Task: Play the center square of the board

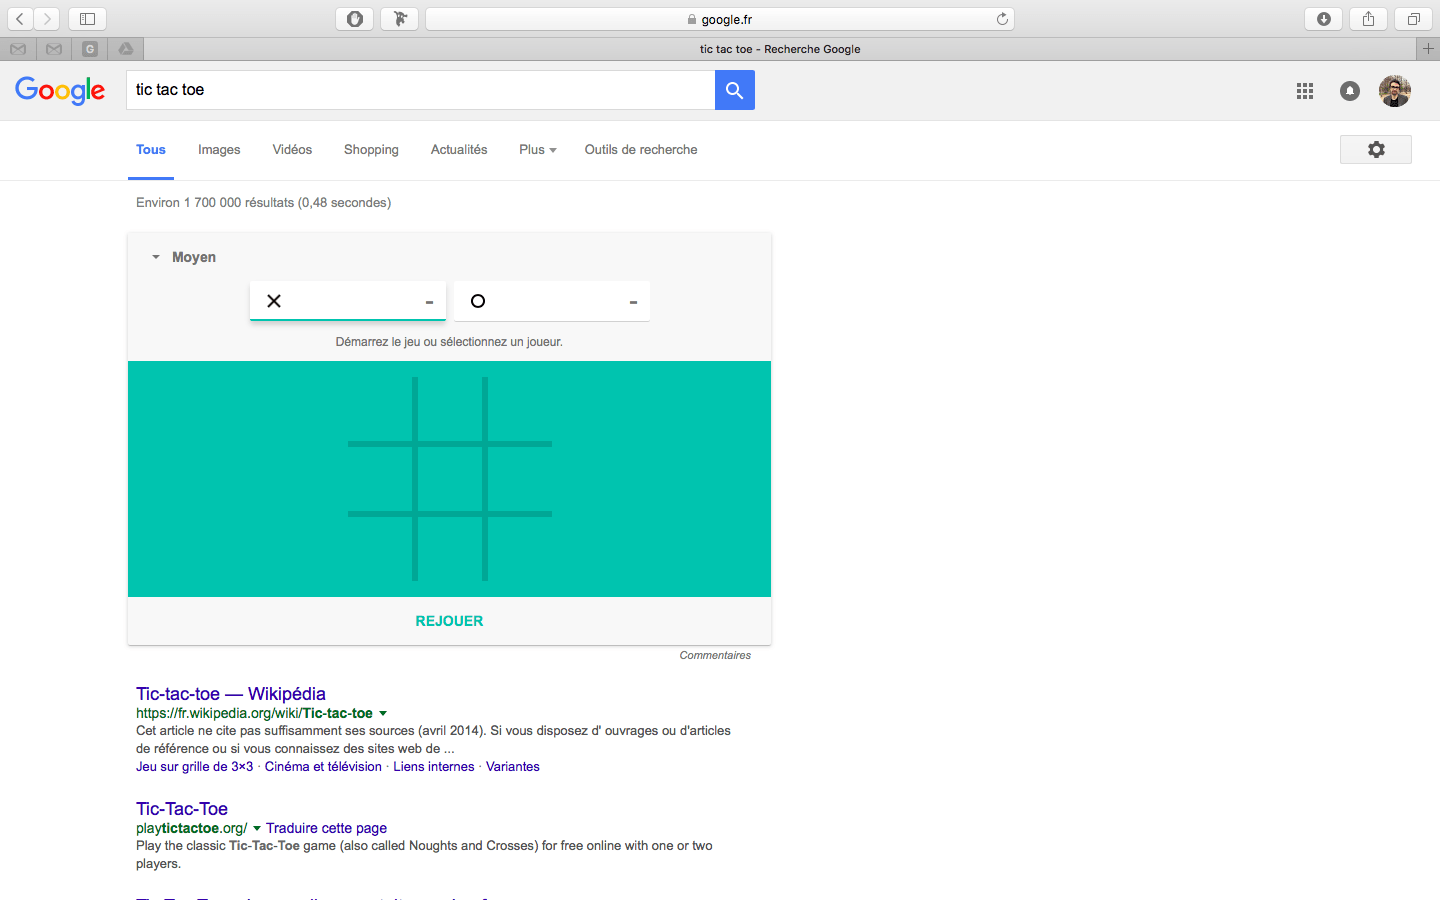Action: pos(450,479)
